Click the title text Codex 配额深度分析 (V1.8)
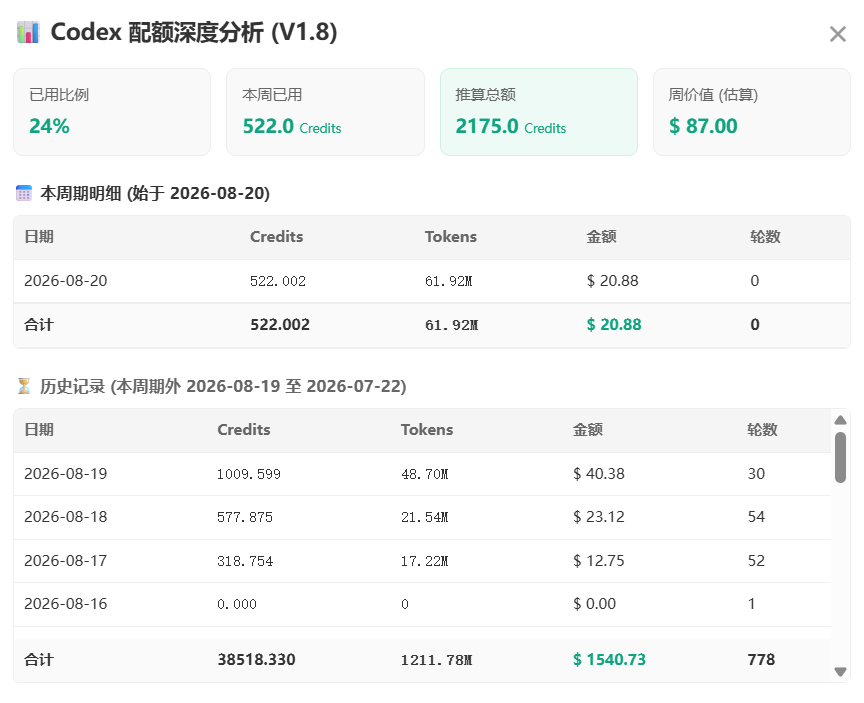The width and height of the screenshot is (864, 703). coord(194,33)
